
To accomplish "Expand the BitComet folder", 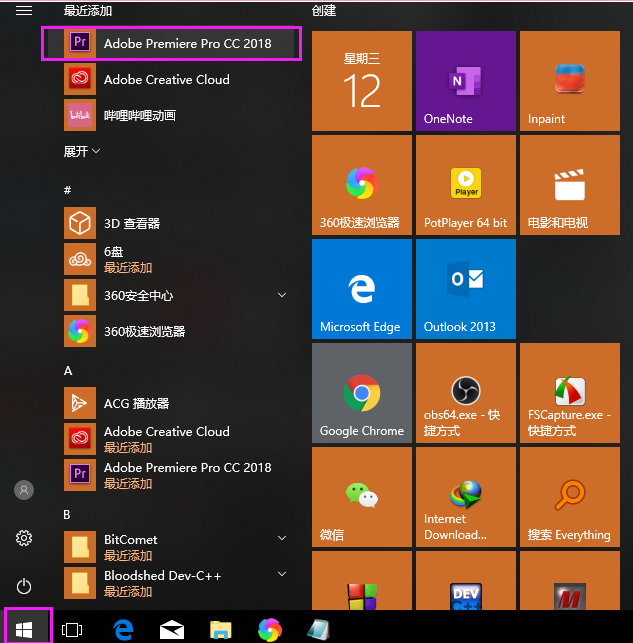I will tap(171, 547).
